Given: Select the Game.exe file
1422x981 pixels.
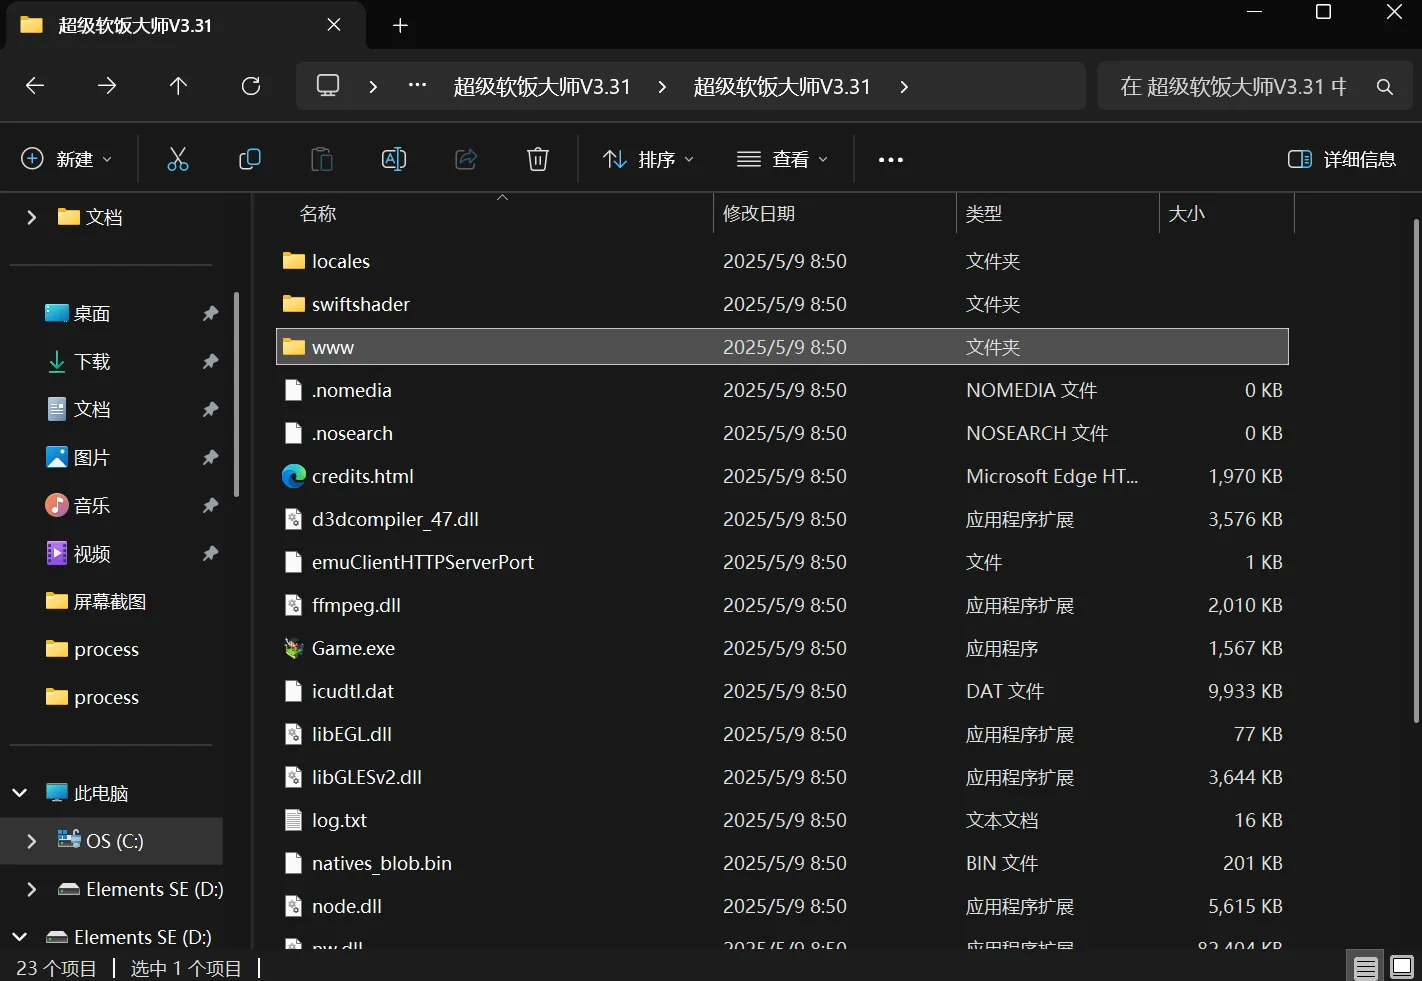Looking at the screenshot, I should [353, 648].
